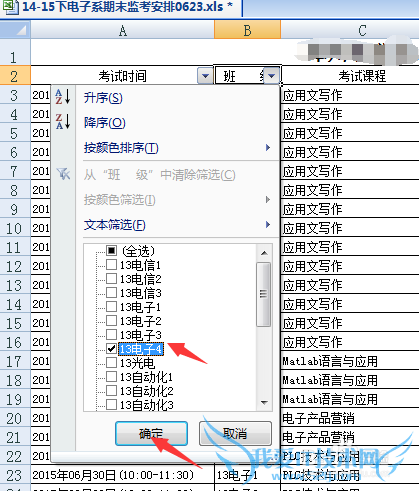Viewport: 419px width, 491px height.
Task: Click the filter list scroll up arrow
Action: pyautogui.click(x=264, y=253)
